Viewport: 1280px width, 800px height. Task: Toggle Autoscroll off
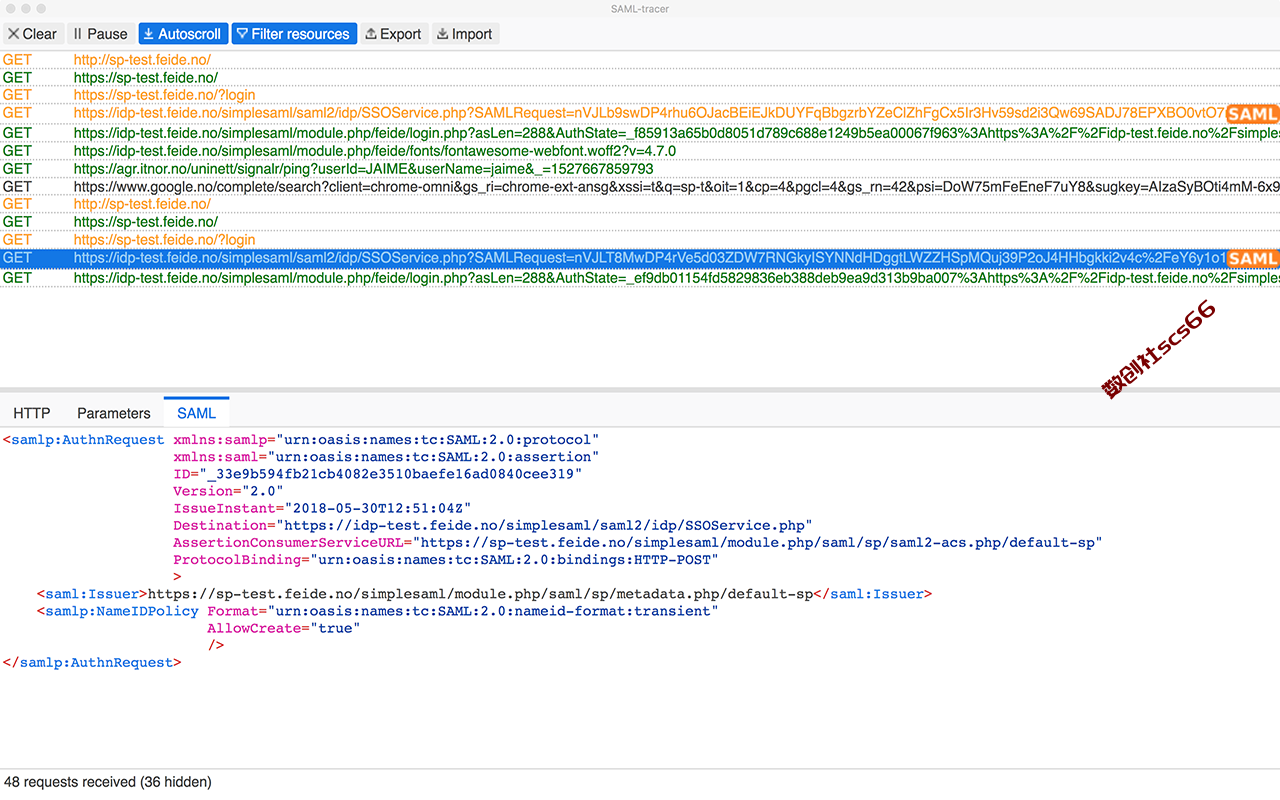coord(183,34)
